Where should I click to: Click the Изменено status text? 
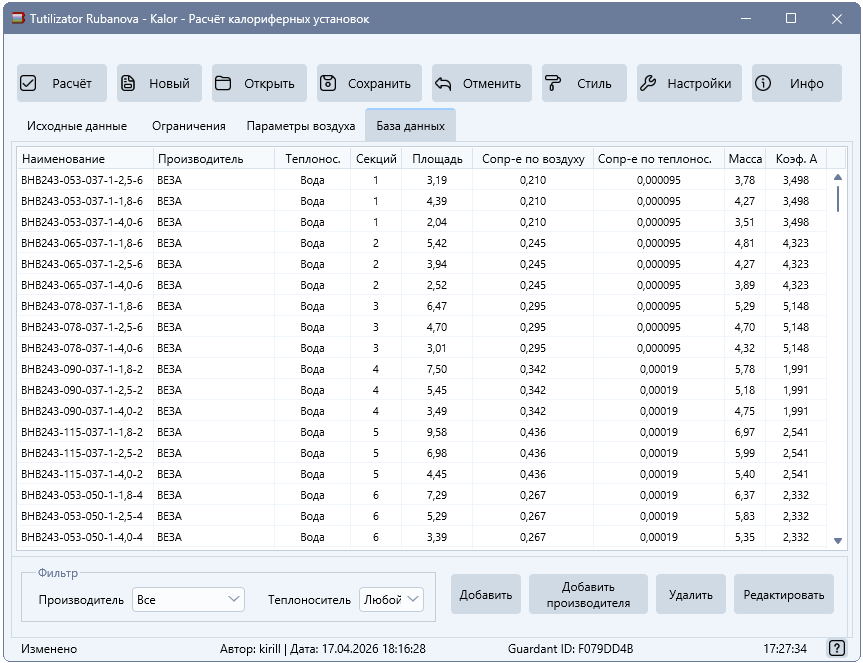49,649
